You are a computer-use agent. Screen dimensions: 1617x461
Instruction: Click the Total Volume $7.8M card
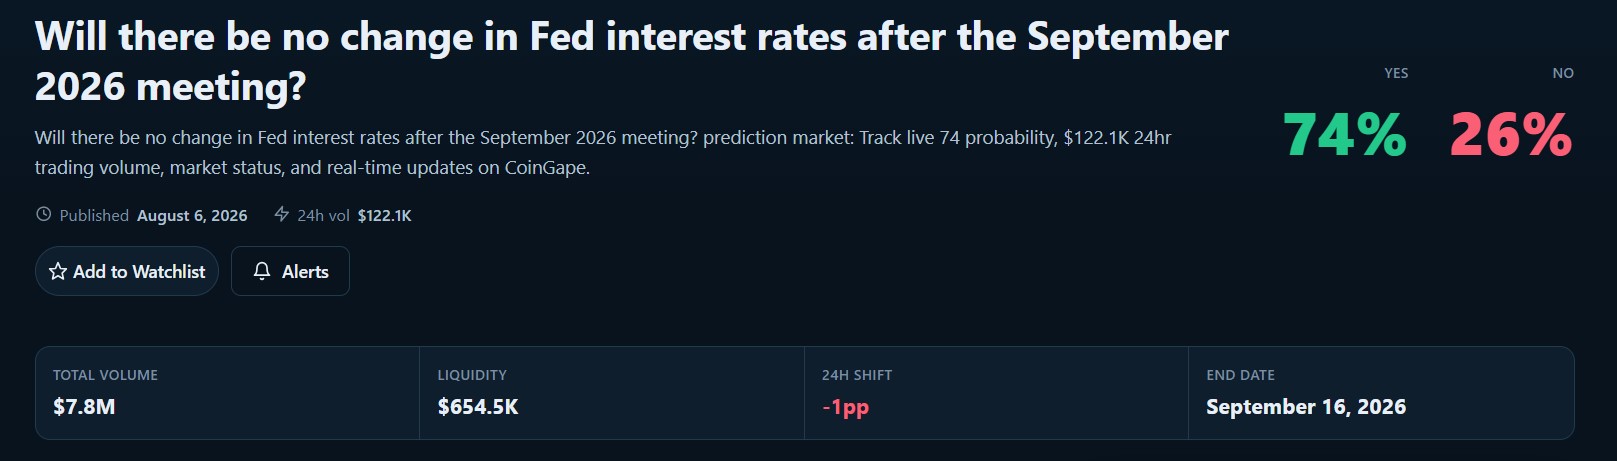[x=227, y=393]
